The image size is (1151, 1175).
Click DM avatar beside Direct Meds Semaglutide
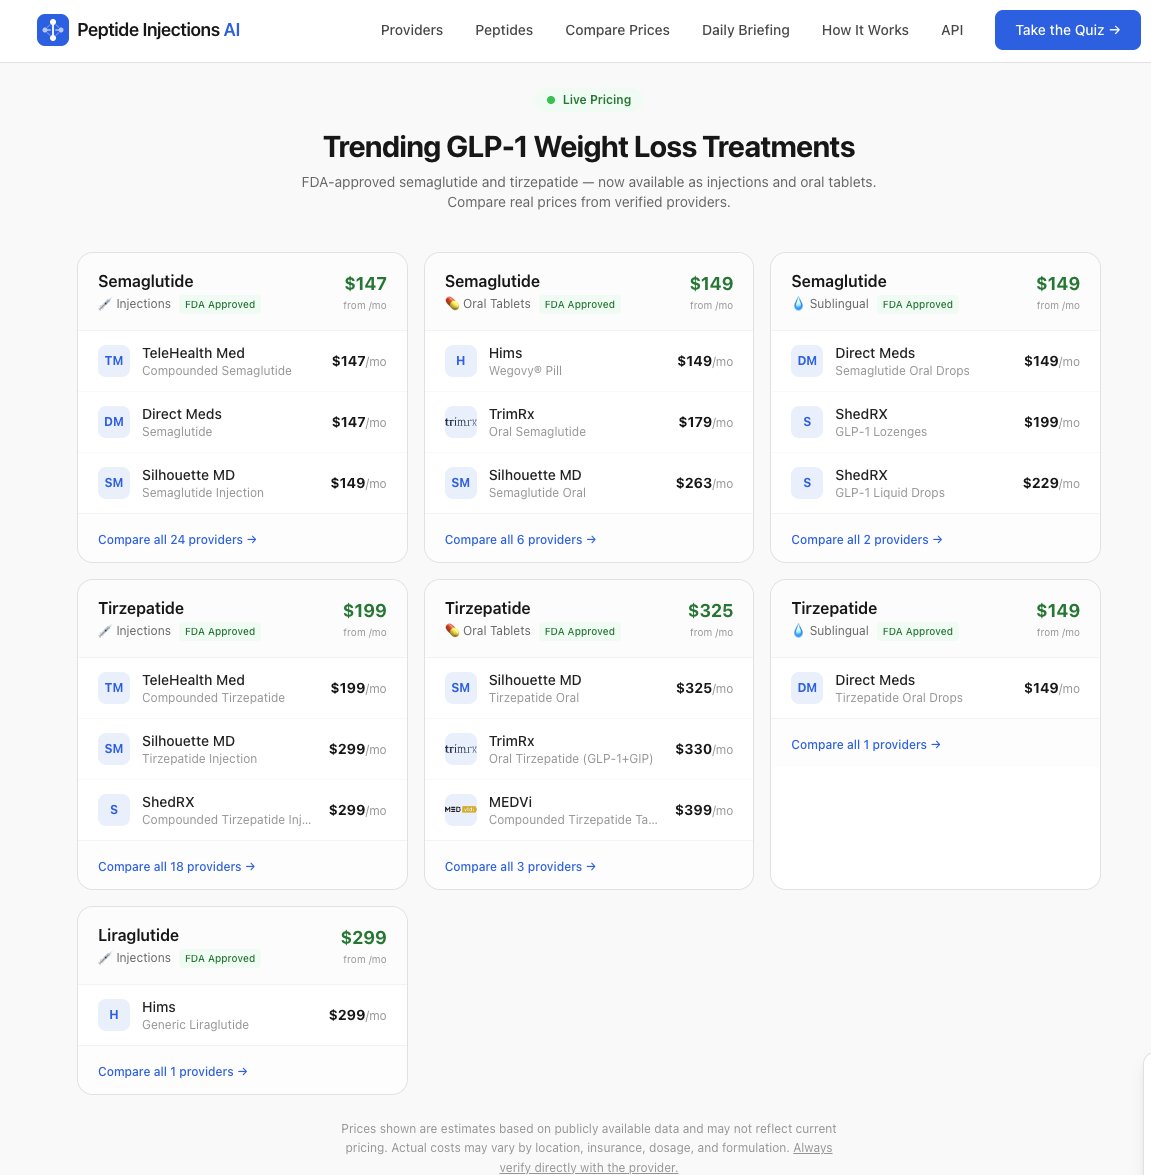(114, 422)
